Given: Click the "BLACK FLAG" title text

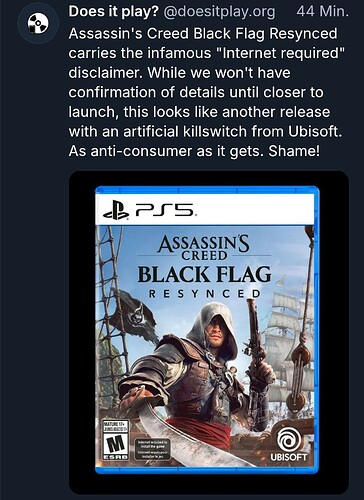Looking at the screenshot, I should coord(204,274).
